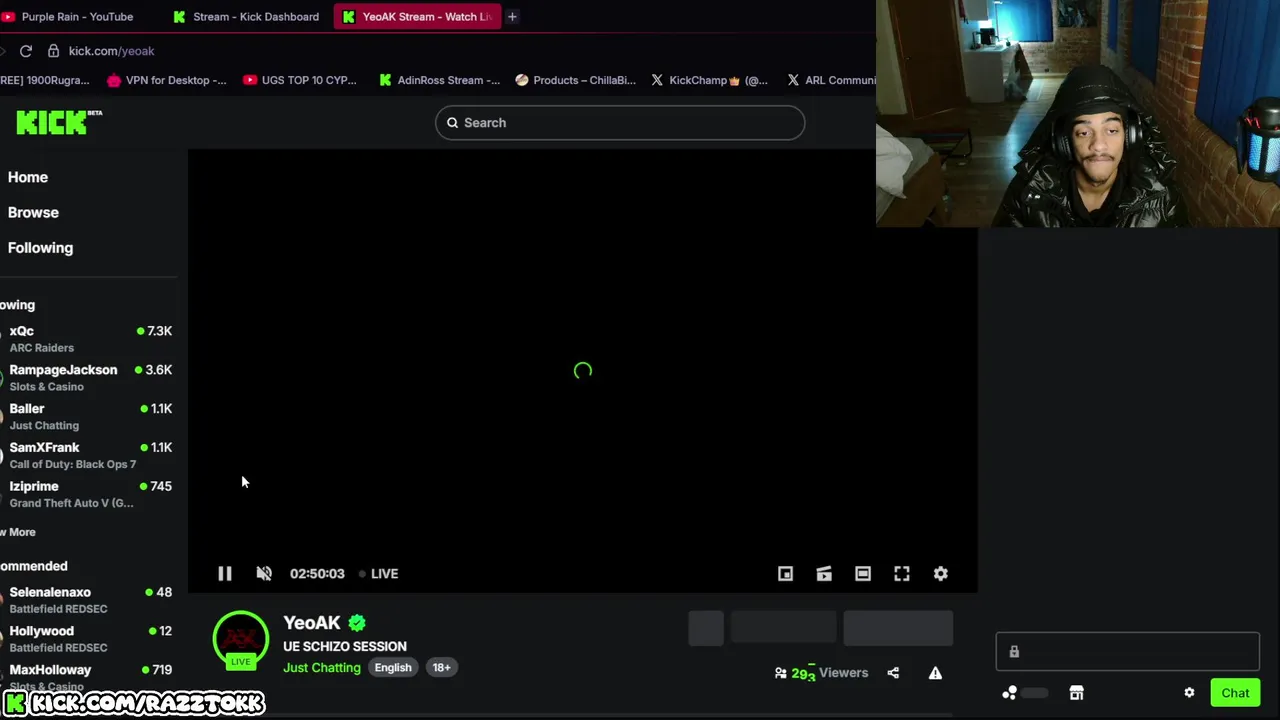Open Browse in the sidebar
The width and height of the screenshot is (1280, 720).
(33, 212)
